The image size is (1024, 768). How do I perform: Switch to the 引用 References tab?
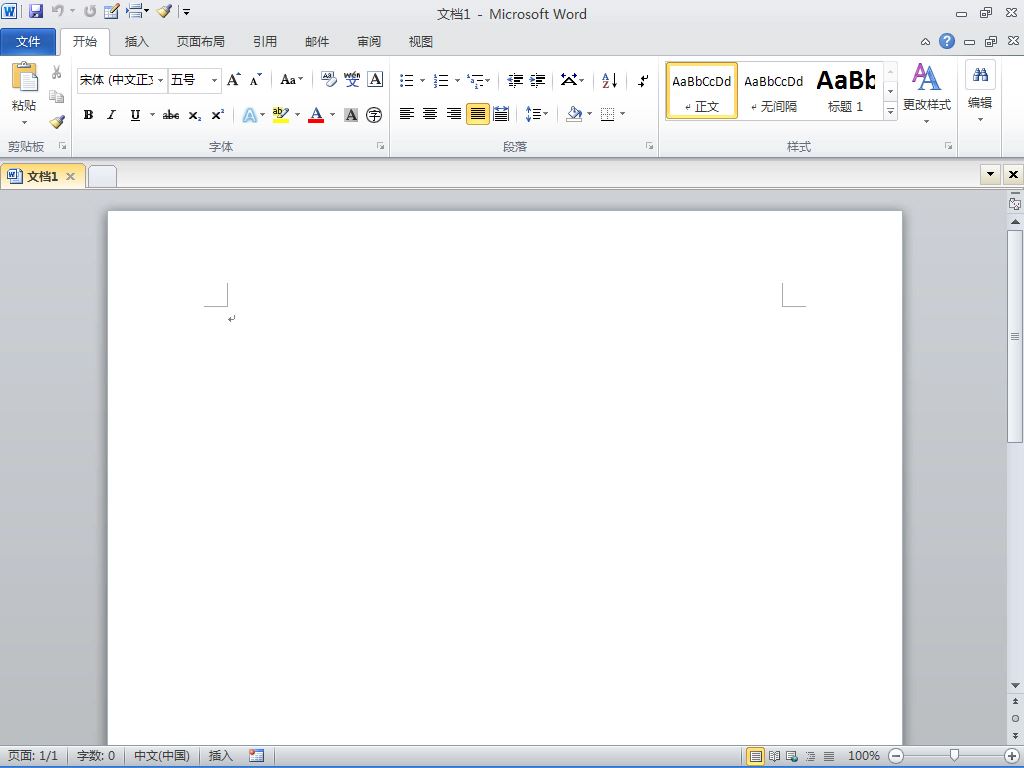point(265,42)
